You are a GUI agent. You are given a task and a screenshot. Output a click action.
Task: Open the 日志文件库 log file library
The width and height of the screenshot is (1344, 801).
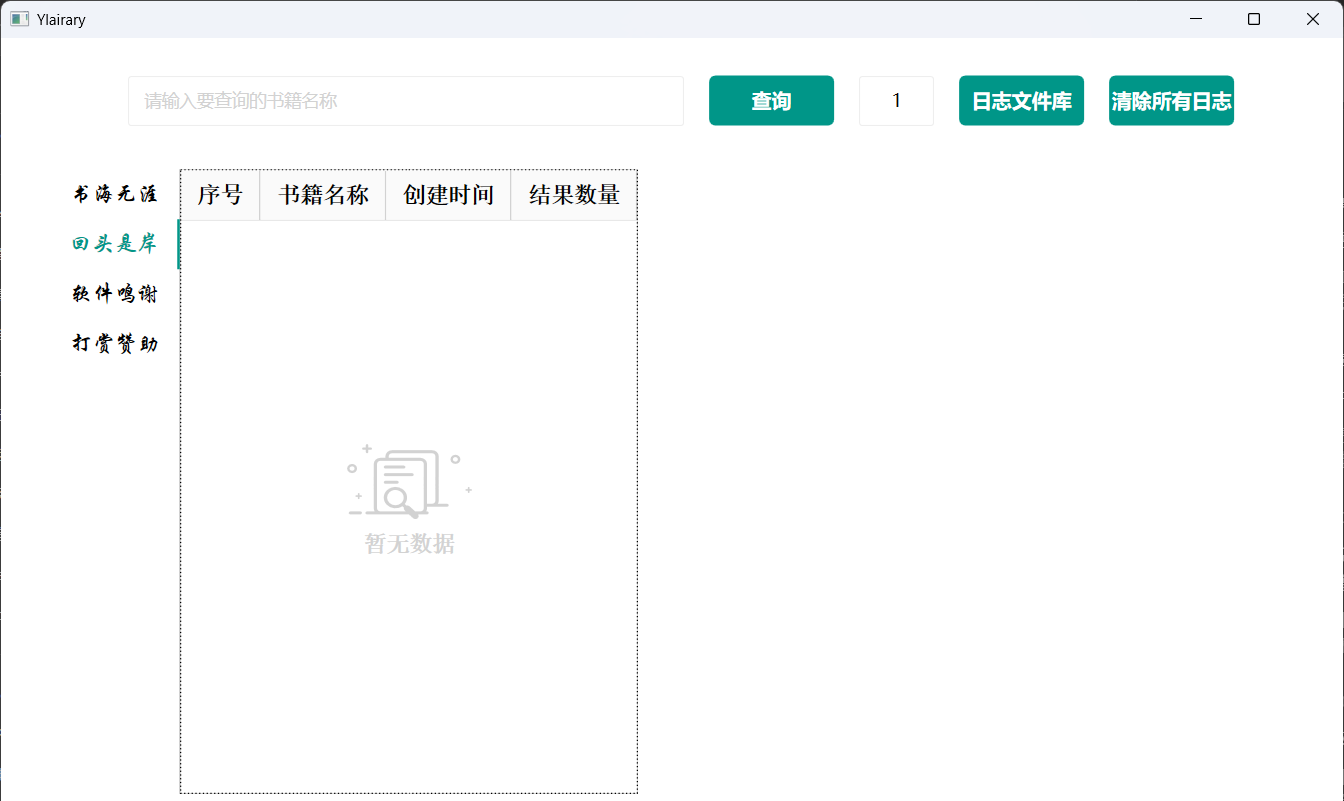pos(1021,100)
